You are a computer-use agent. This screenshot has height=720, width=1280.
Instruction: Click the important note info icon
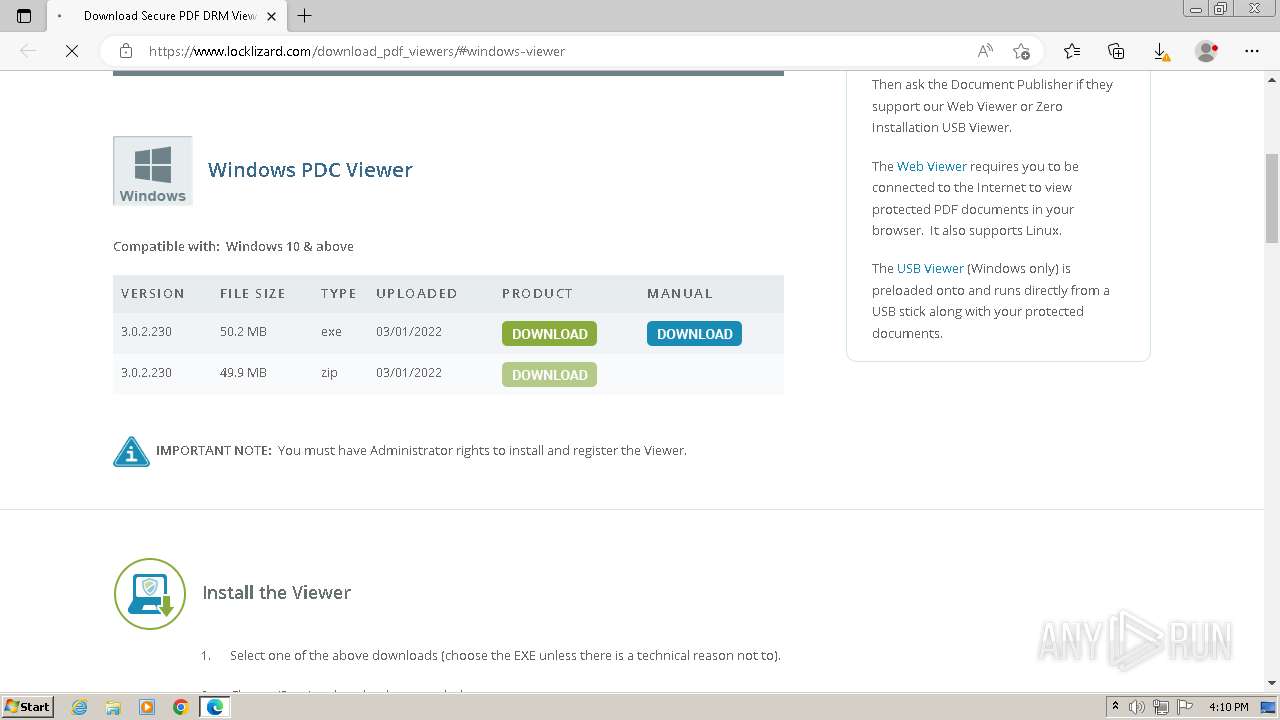pos(131,452)
